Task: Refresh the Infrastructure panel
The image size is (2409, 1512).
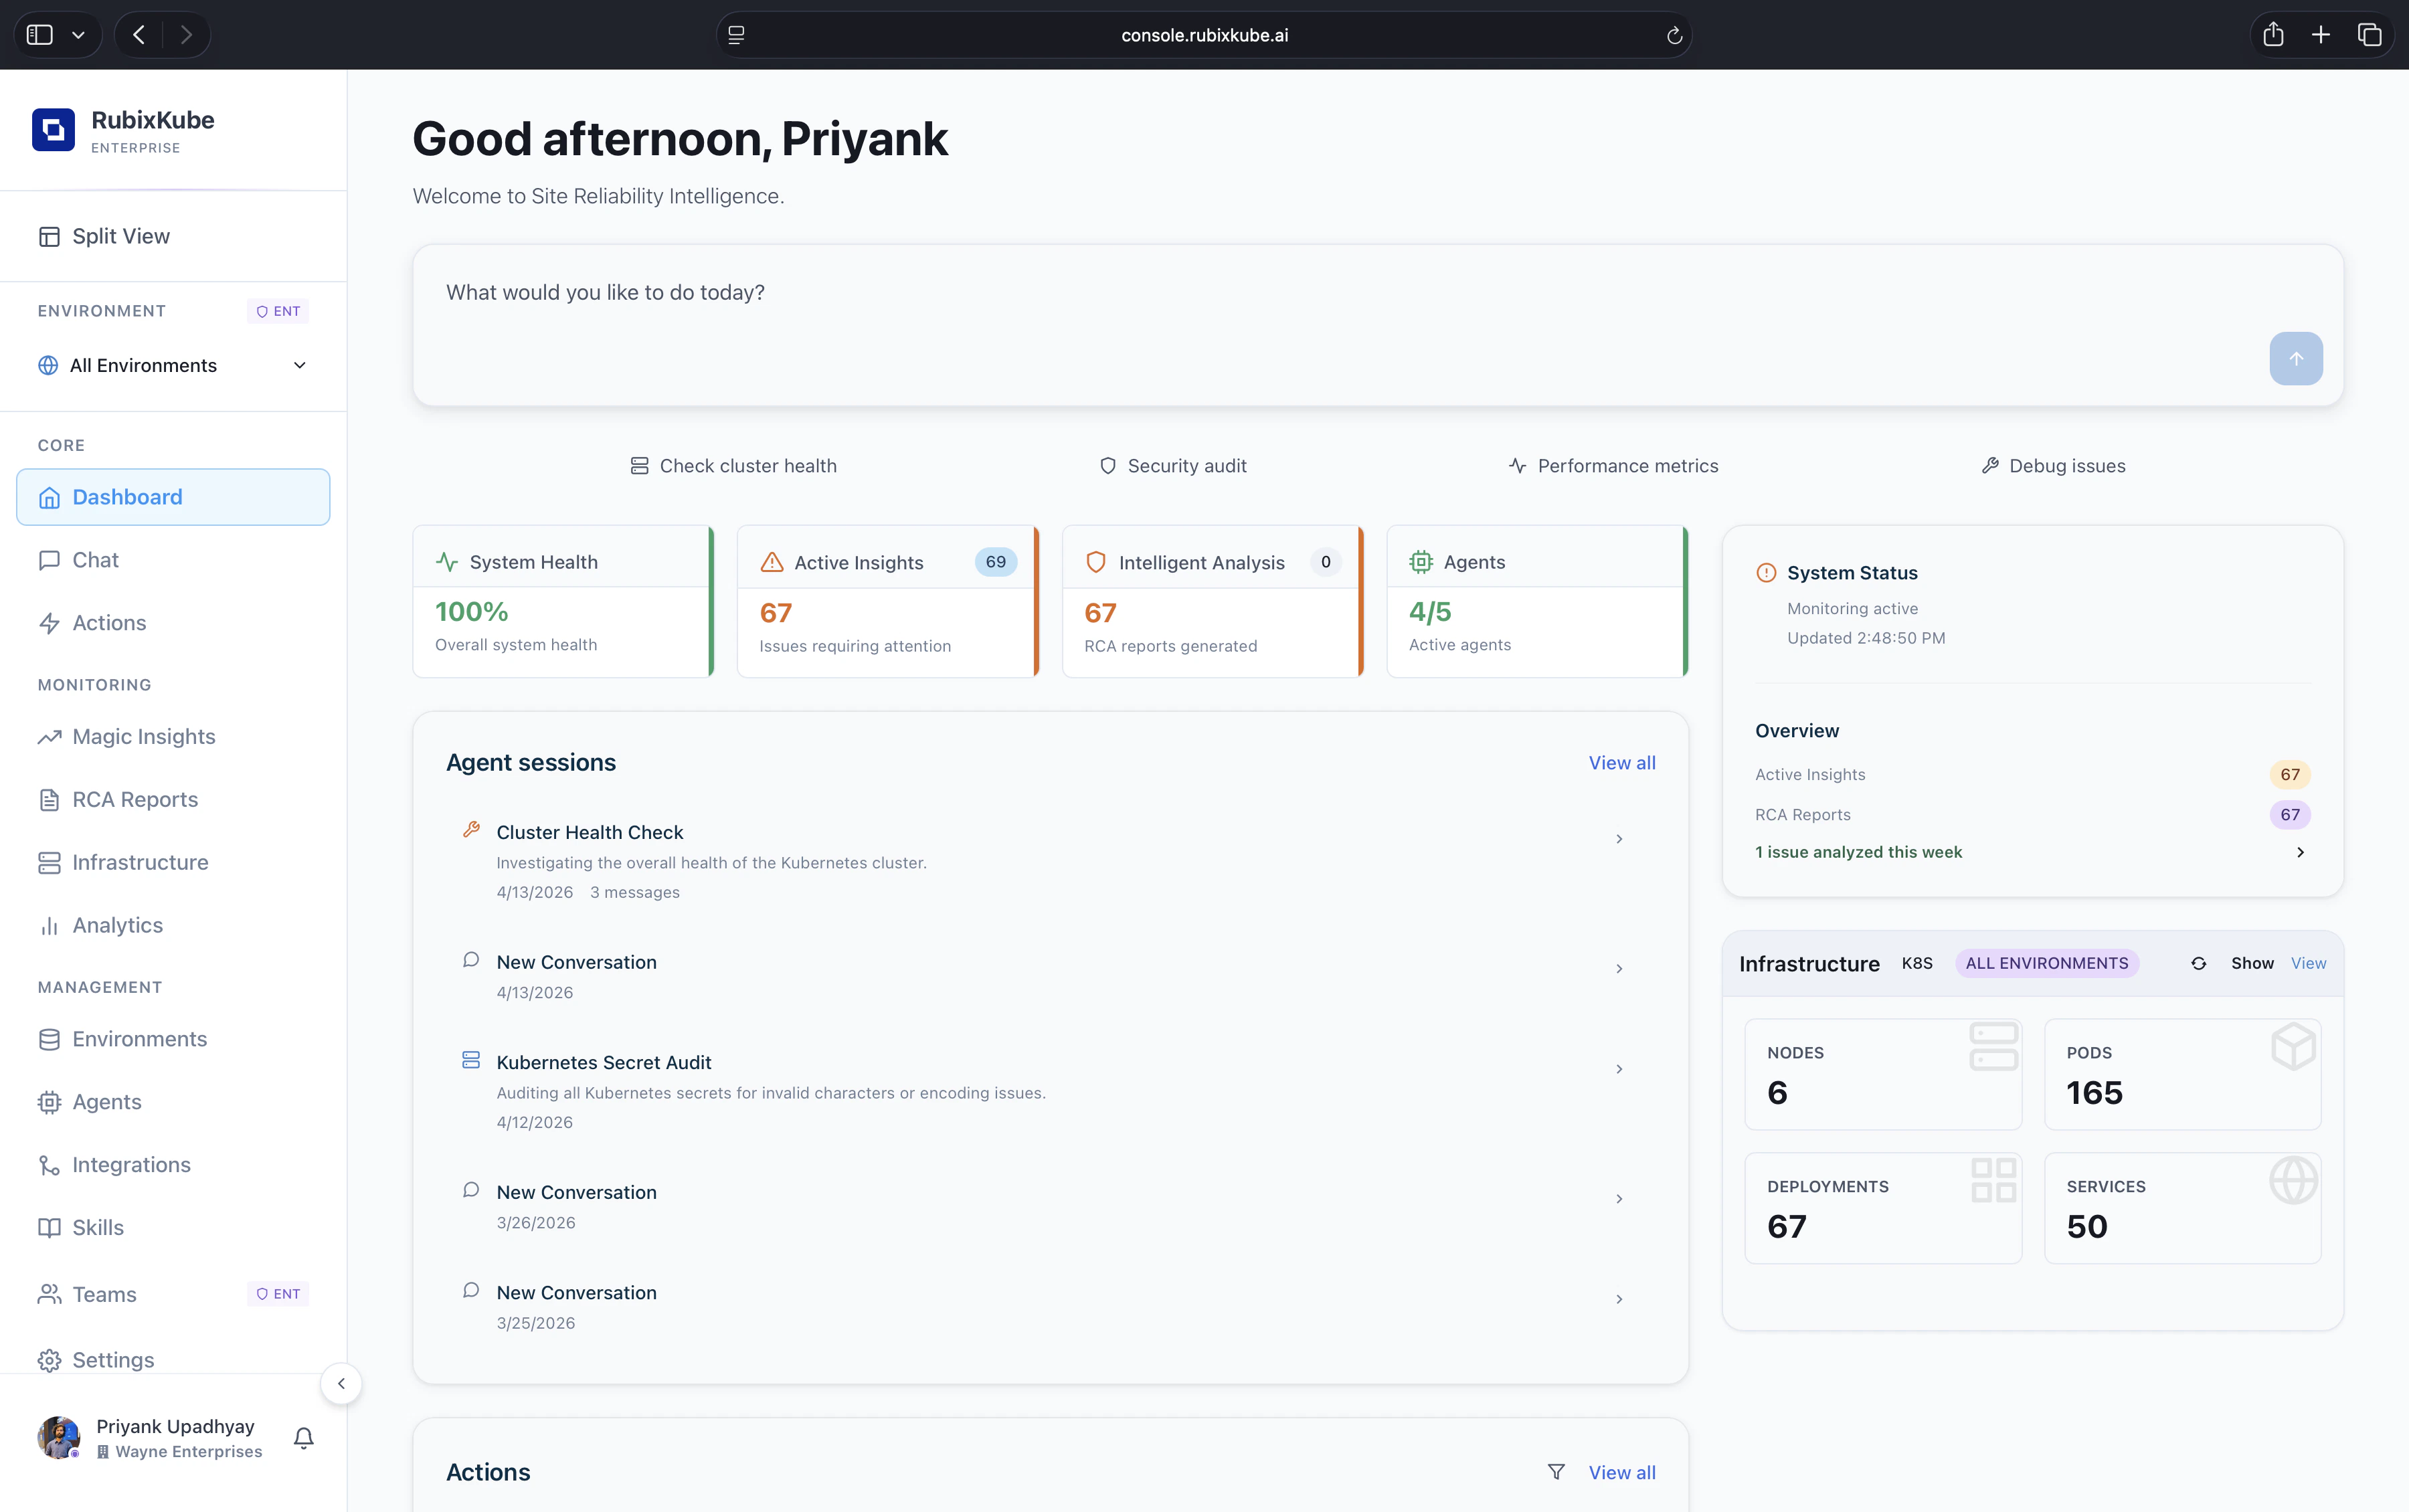Action: click(x=2197, y=963)
